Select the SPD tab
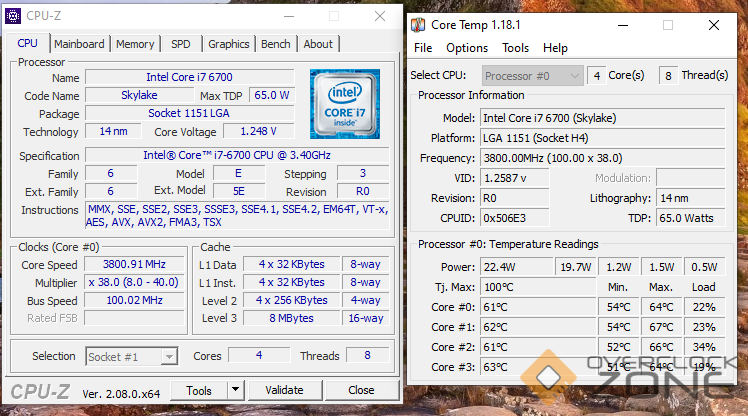This screenshot has width=748, height=416. tap(181, 44)
